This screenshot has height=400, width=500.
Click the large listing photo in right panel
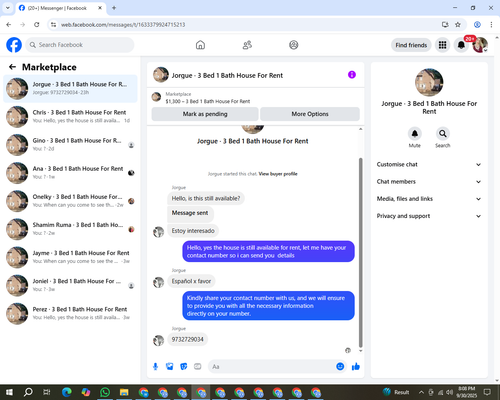click(x=429, y=82)
